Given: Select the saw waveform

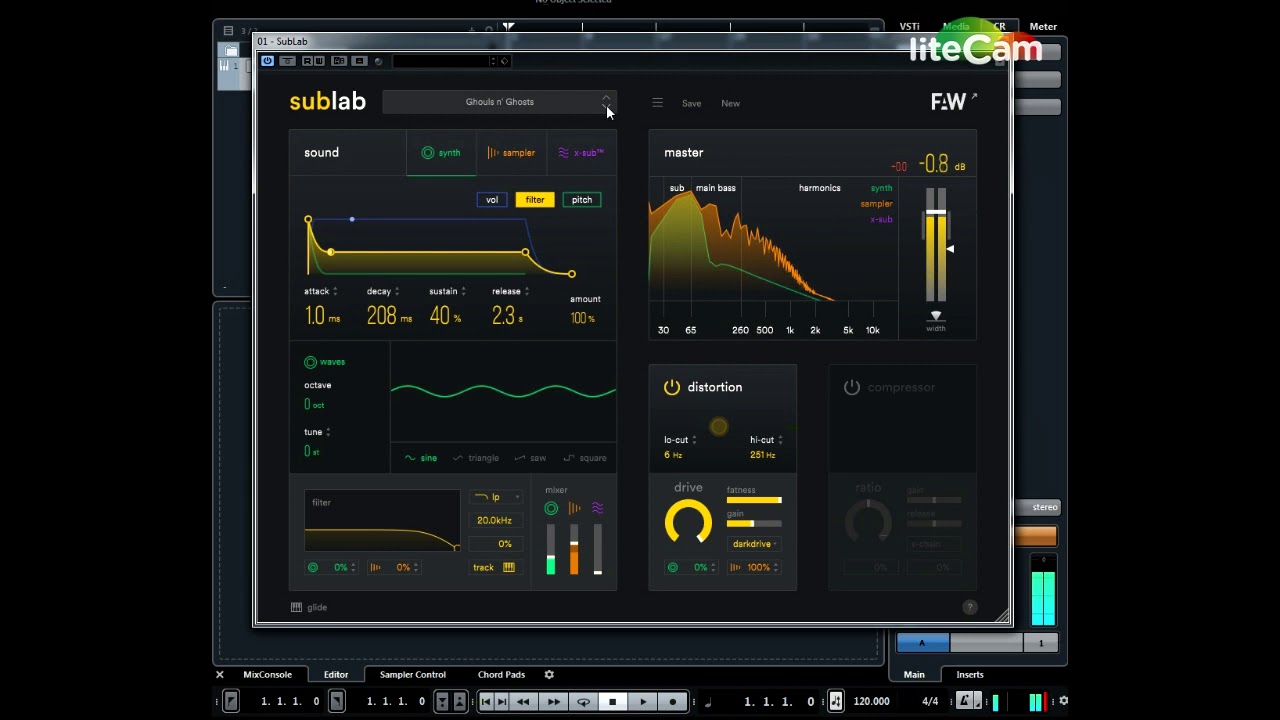Looking at the screenshot, I should [x=530, y=458].
